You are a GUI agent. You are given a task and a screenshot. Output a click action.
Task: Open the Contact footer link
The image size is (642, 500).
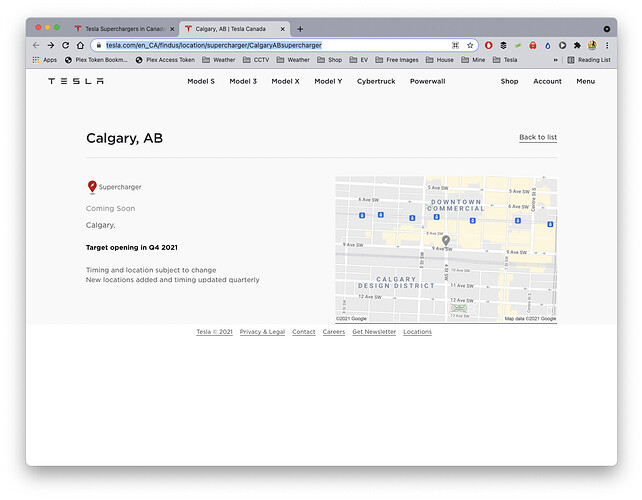(x=304, y=332)
